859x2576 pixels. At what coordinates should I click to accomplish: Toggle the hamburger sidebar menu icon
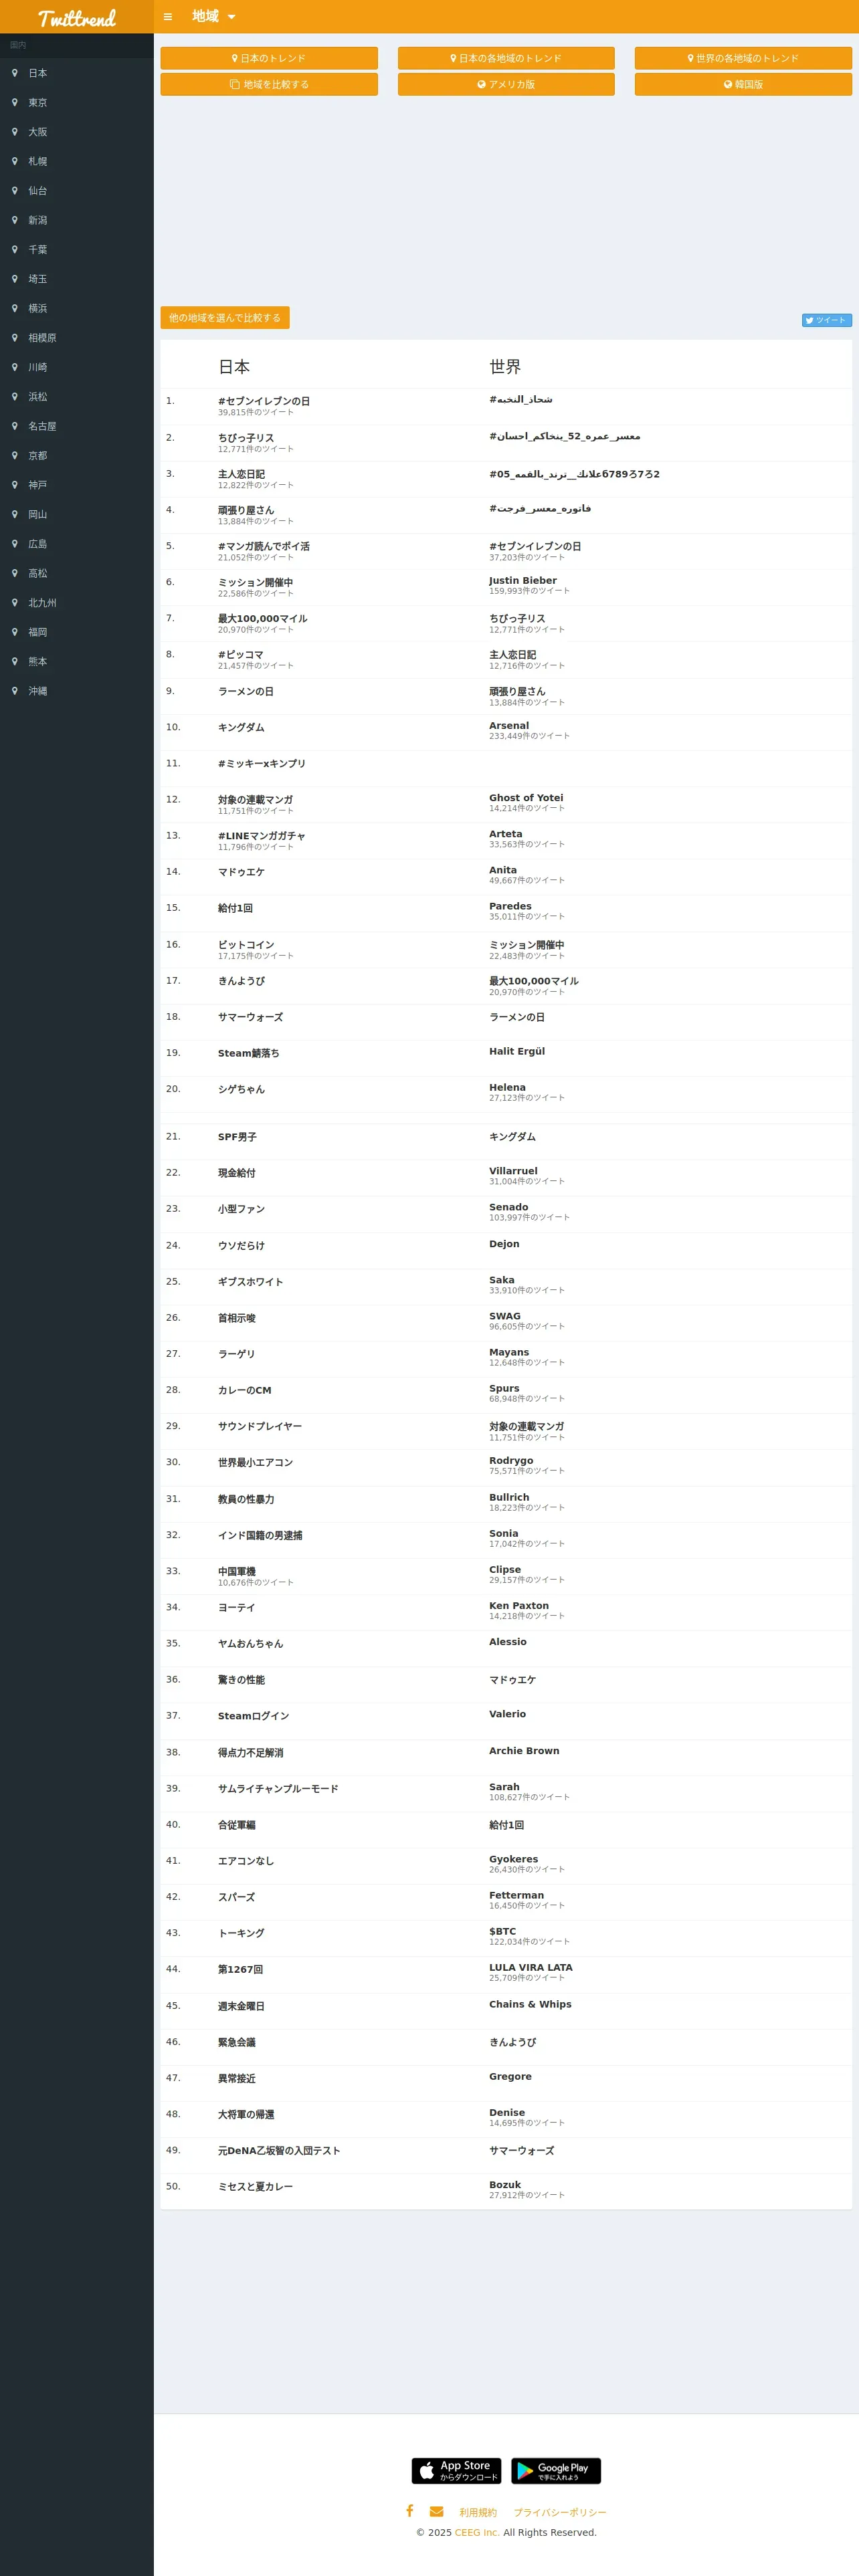pyautogui.click(x=168, y=16)
